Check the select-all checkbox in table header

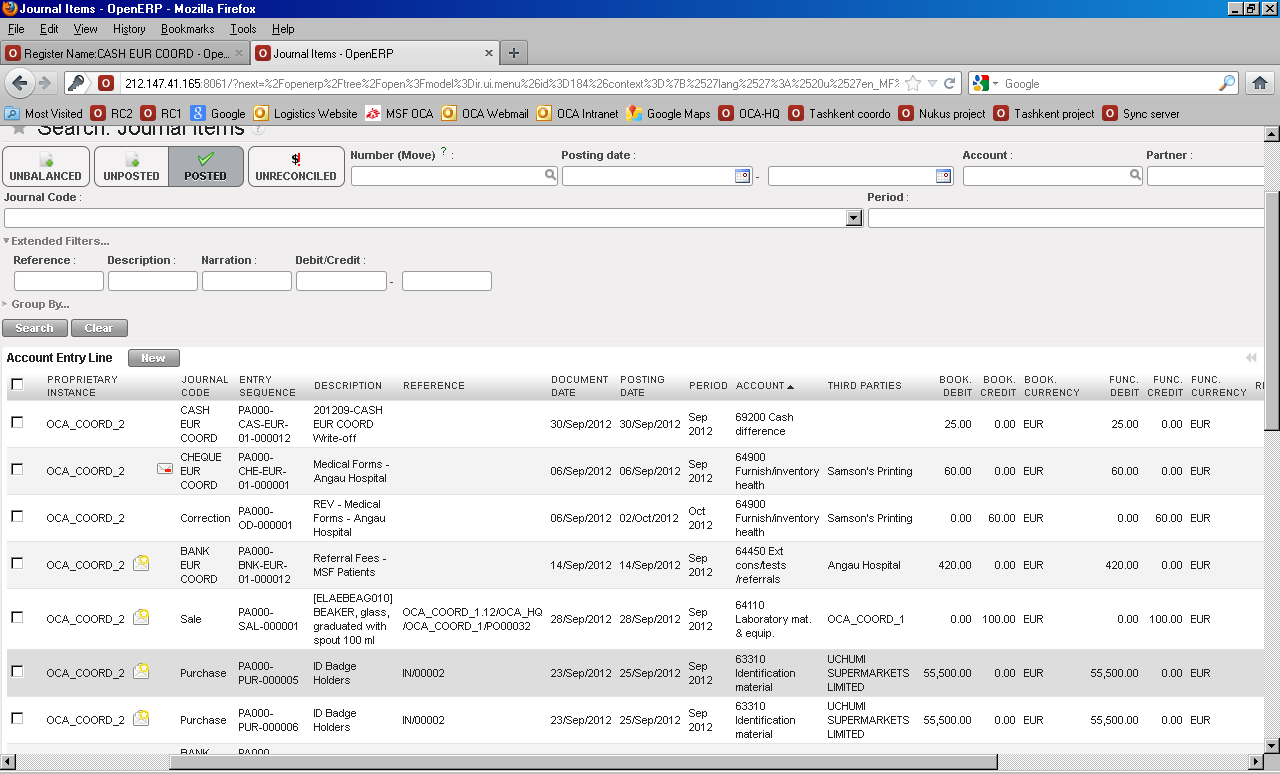[17, 384]
